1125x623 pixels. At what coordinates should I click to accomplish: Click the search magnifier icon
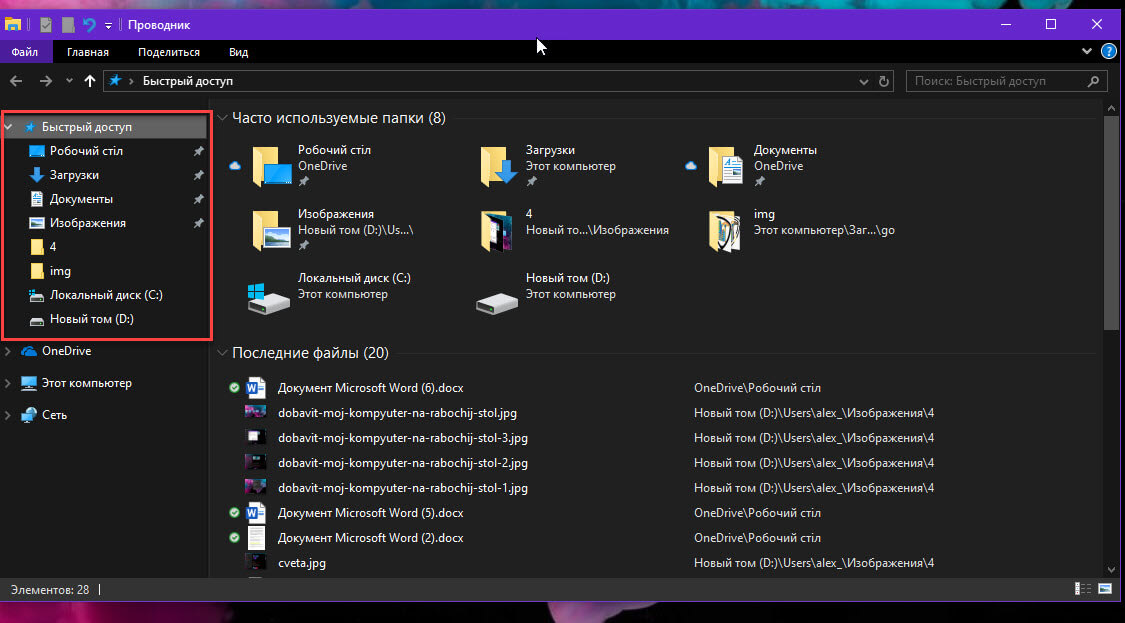(1093, 81)
